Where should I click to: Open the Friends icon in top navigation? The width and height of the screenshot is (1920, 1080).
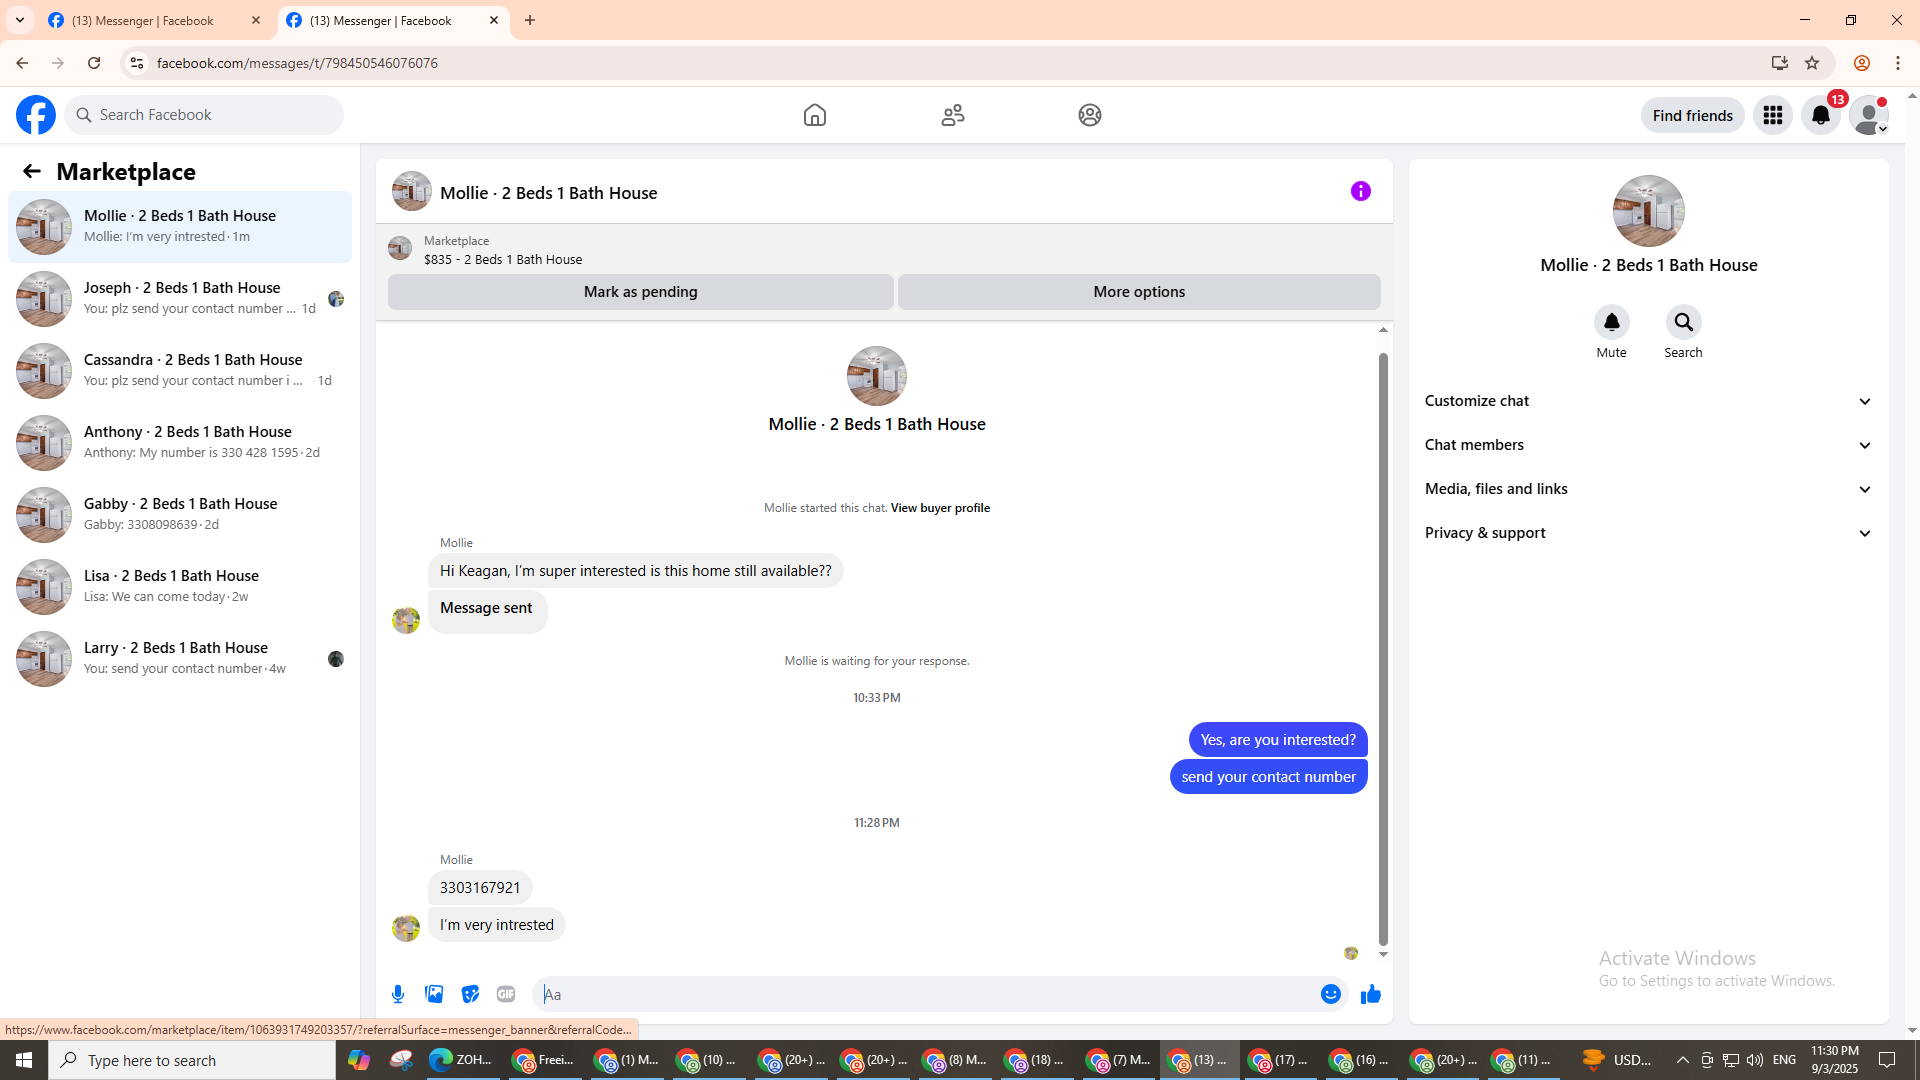[953, 115]
